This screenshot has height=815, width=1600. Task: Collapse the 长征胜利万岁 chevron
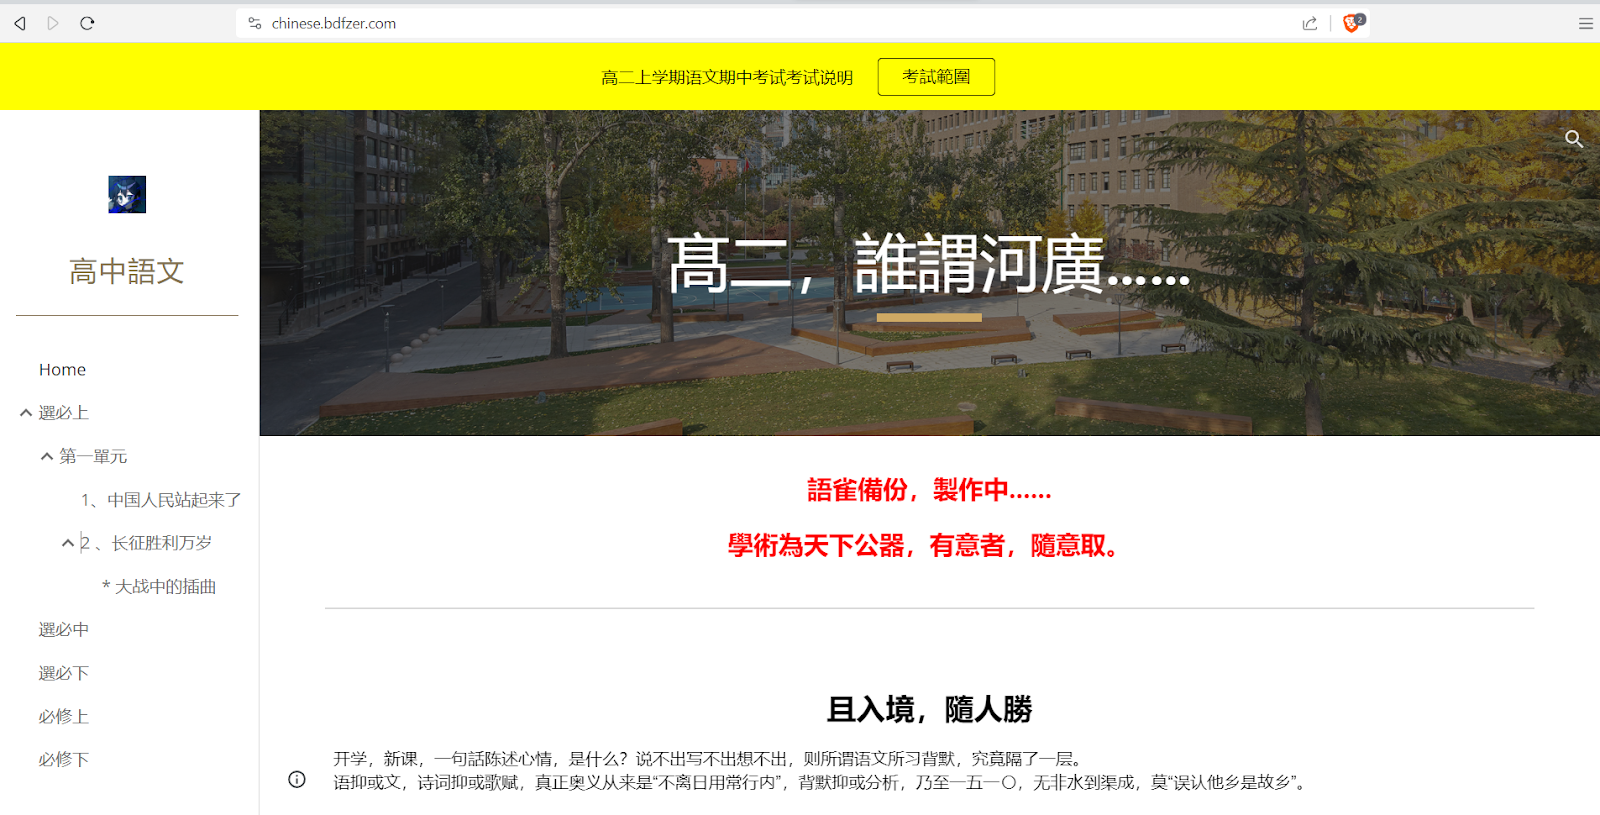click(x=68, y=543)
